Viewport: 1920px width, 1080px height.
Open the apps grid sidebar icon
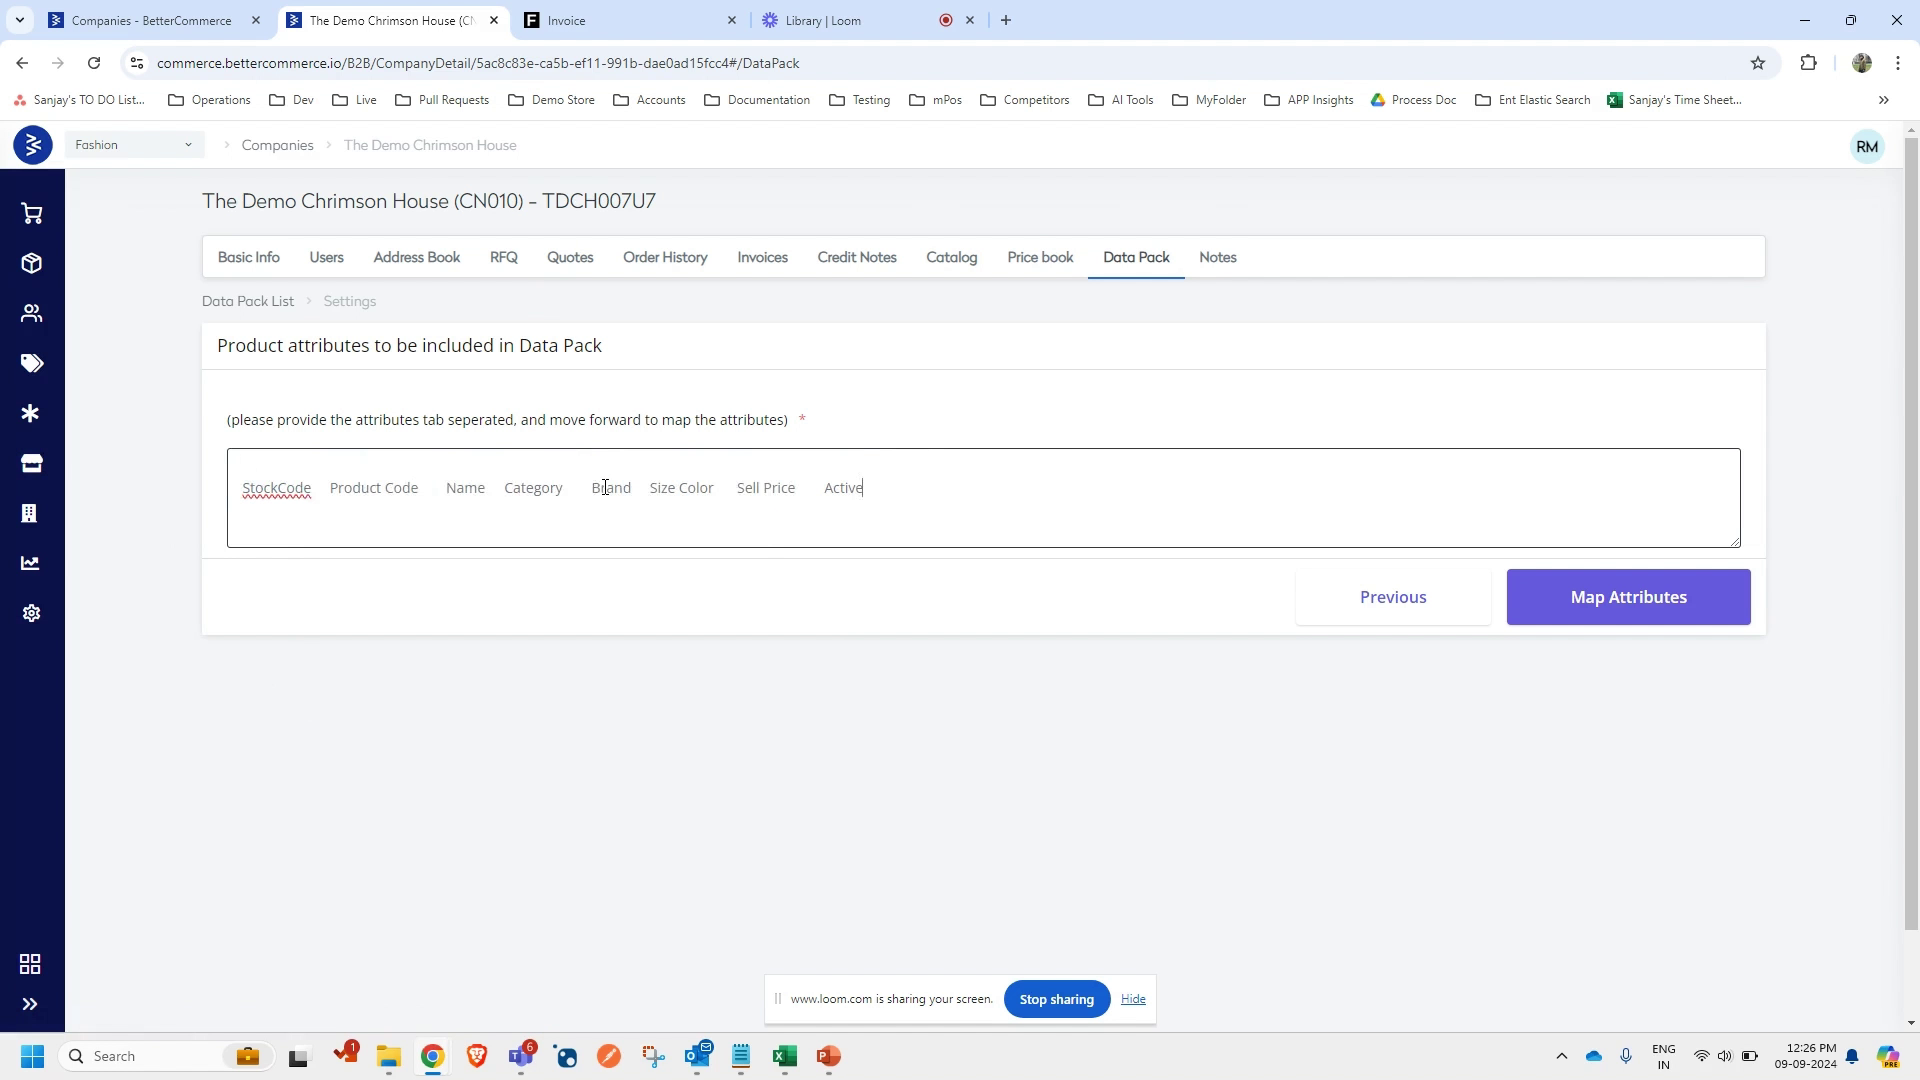30,964
